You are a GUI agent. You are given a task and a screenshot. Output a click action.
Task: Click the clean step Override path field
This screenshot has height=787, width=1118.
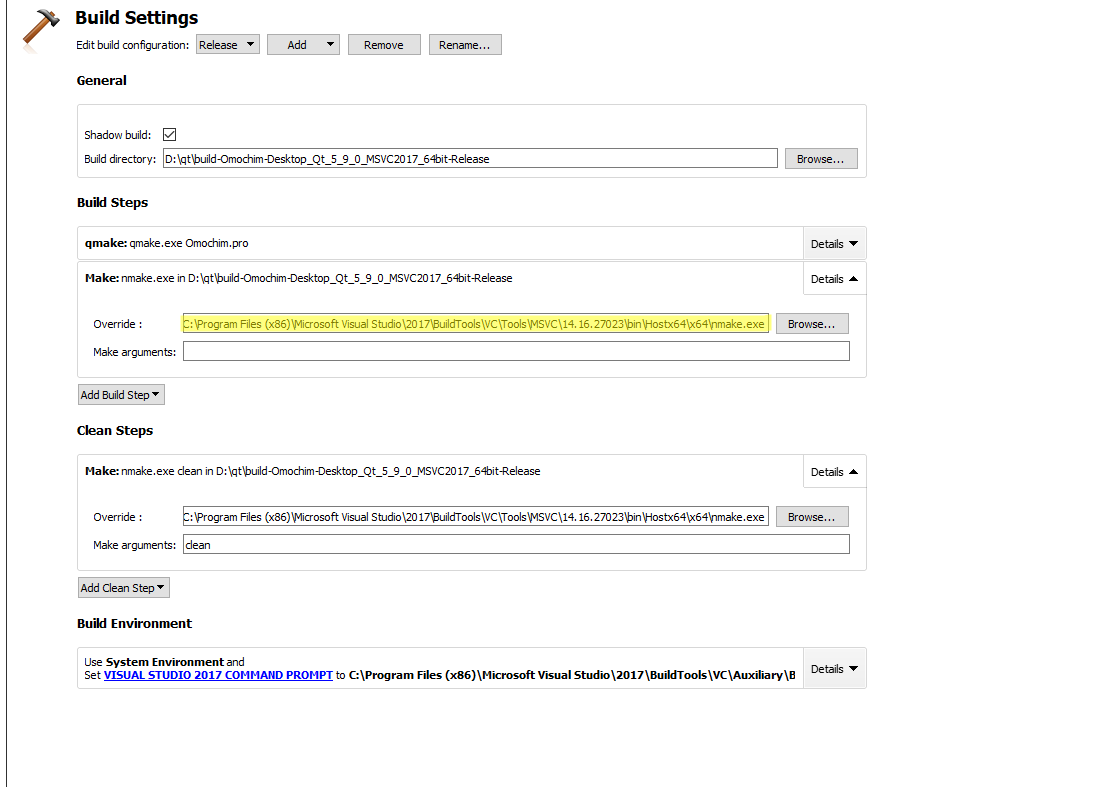click(475, 517)
